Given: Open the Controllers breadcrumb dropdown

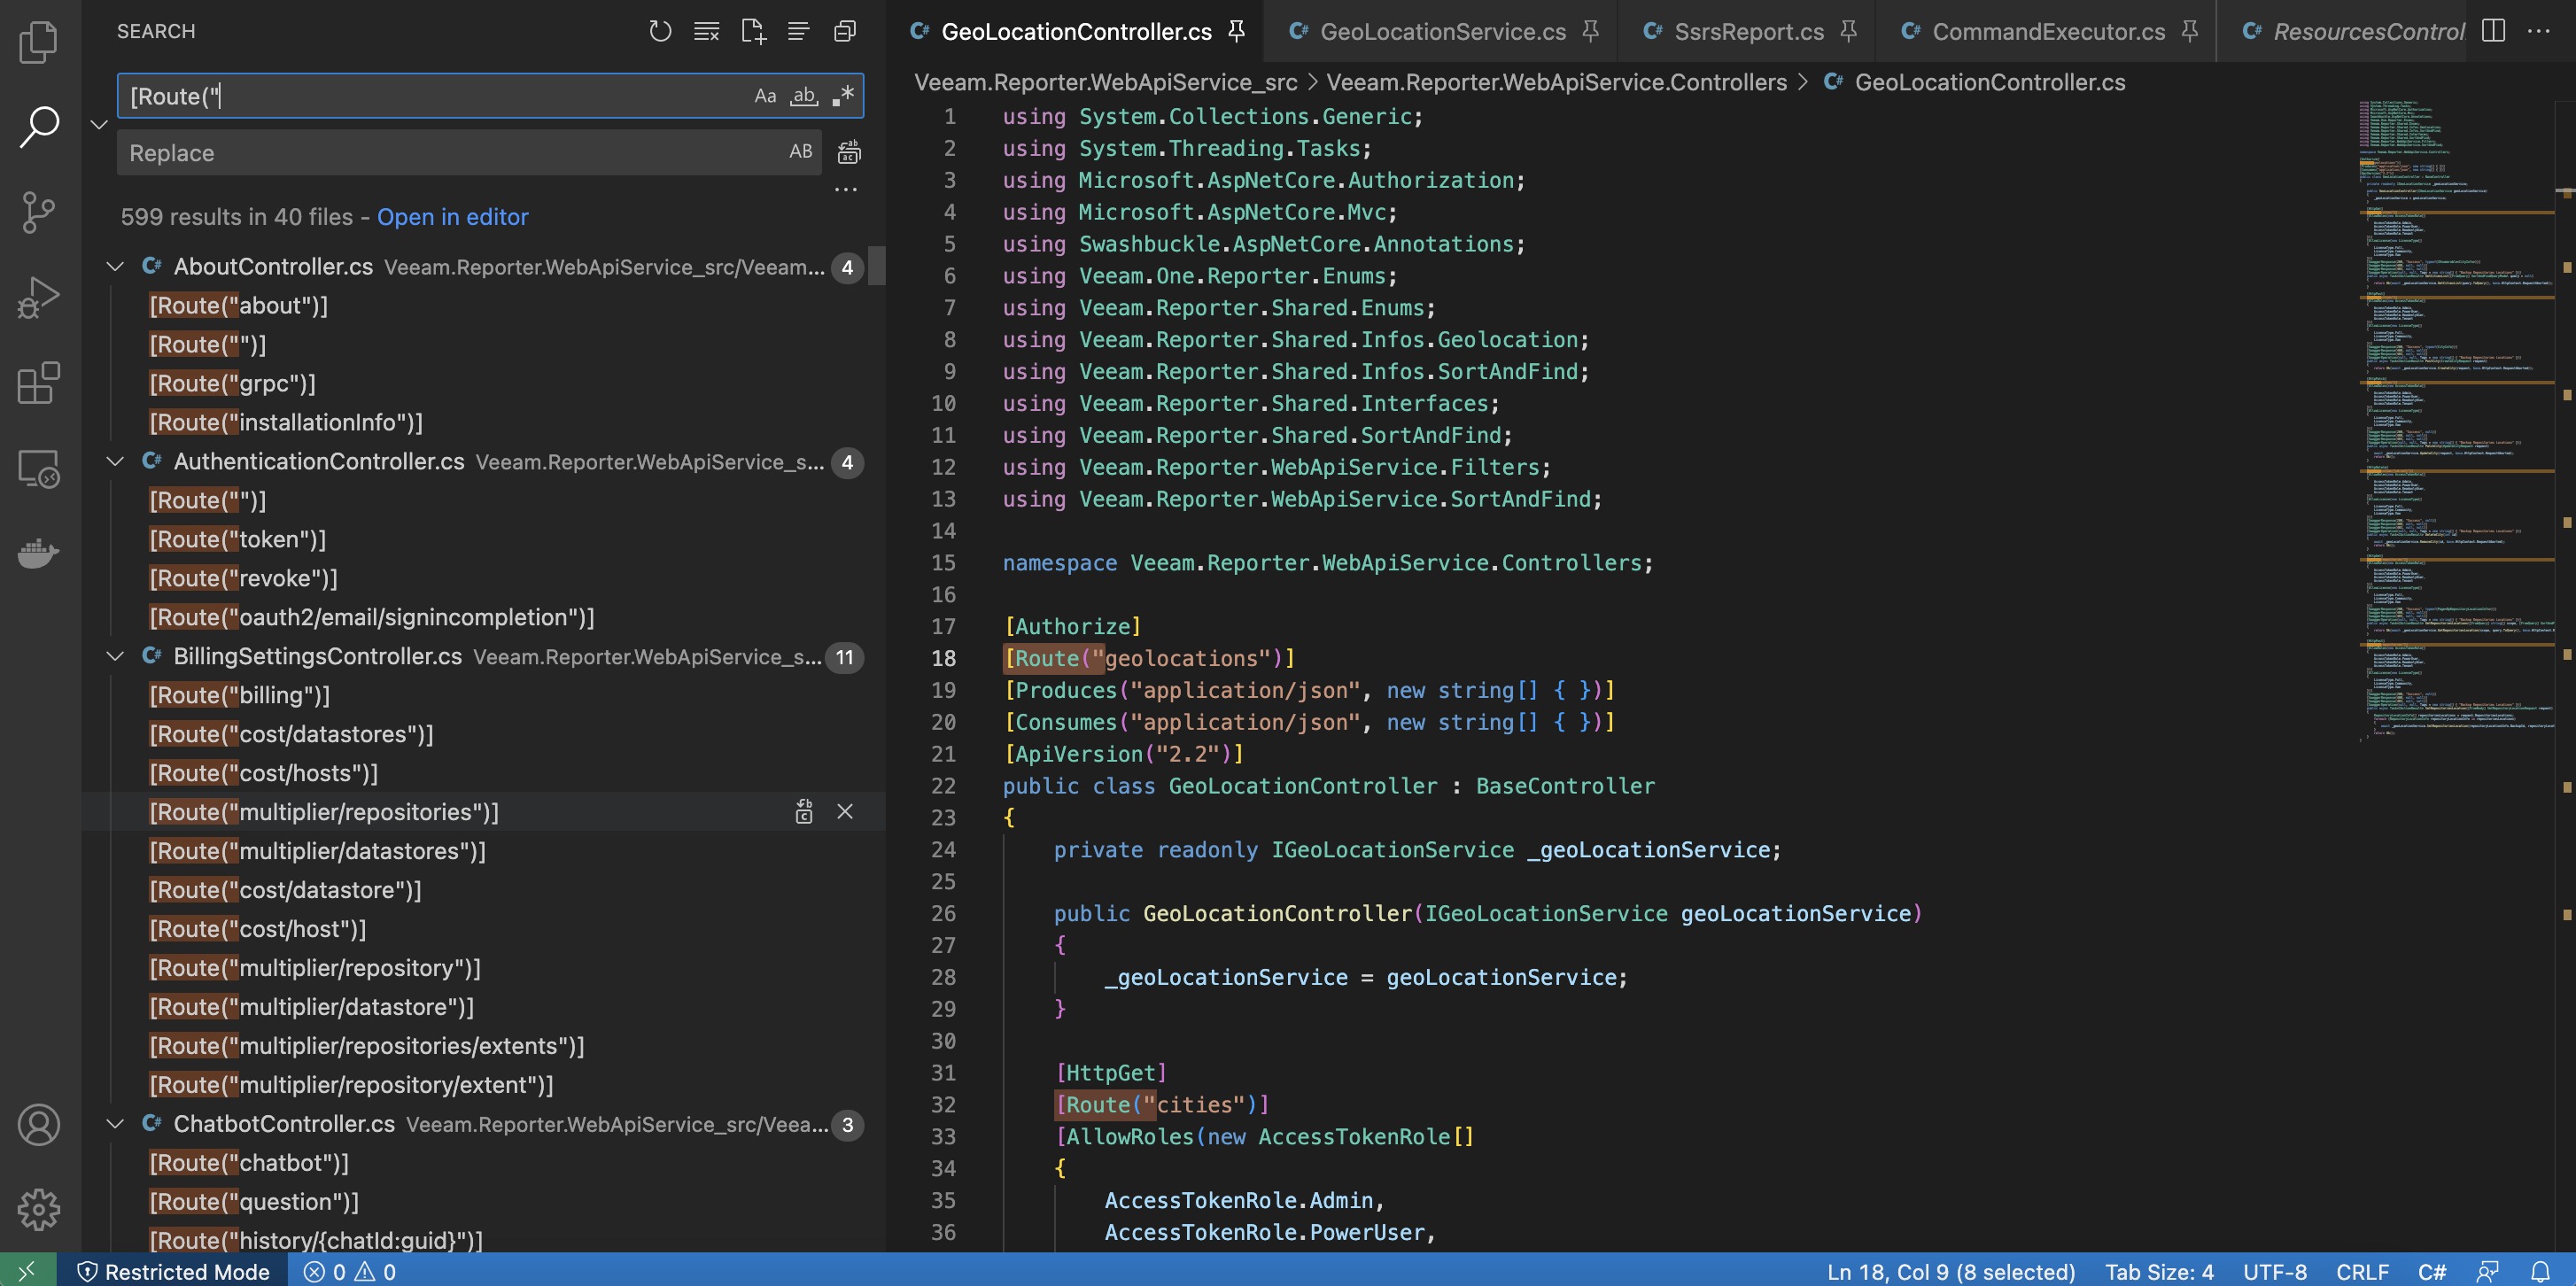Looking at the screenshot, I should [x=1557, y=83].
